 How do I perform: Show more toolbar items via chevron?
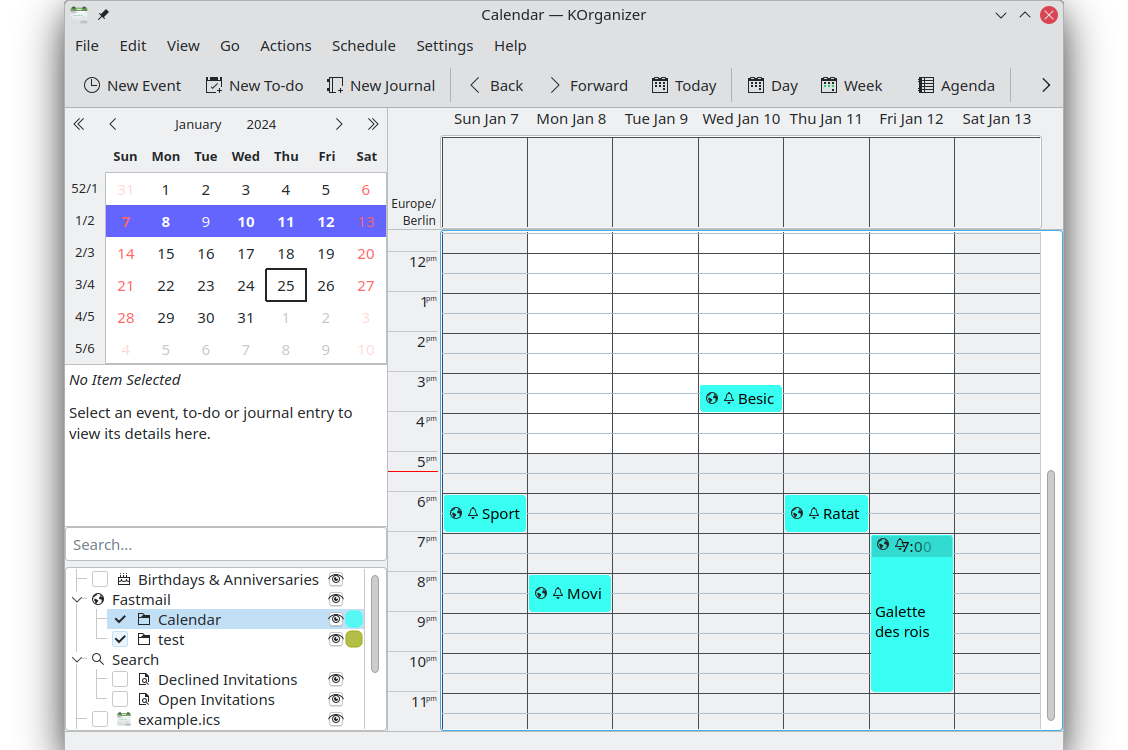[x=1046, y=86]
